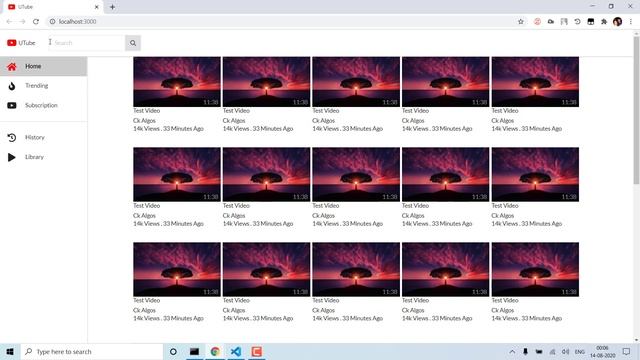Open a new browser tab
Viewport: 640px width, 360px height.
tap(112, 7)
